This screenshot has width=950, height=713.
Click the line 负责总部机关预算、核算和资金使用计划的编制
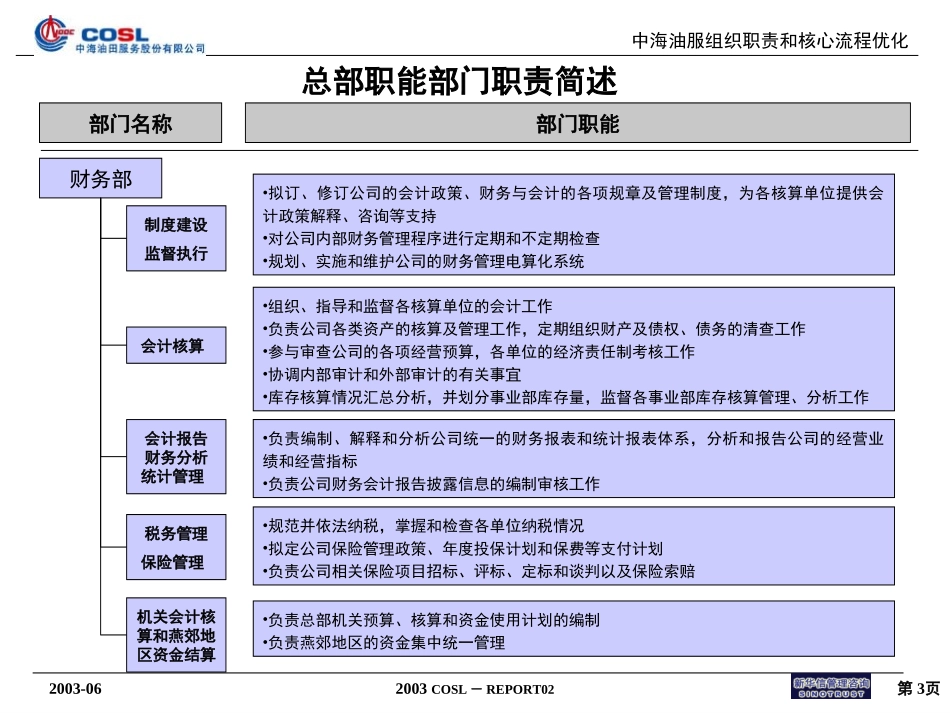click(431, 620)
